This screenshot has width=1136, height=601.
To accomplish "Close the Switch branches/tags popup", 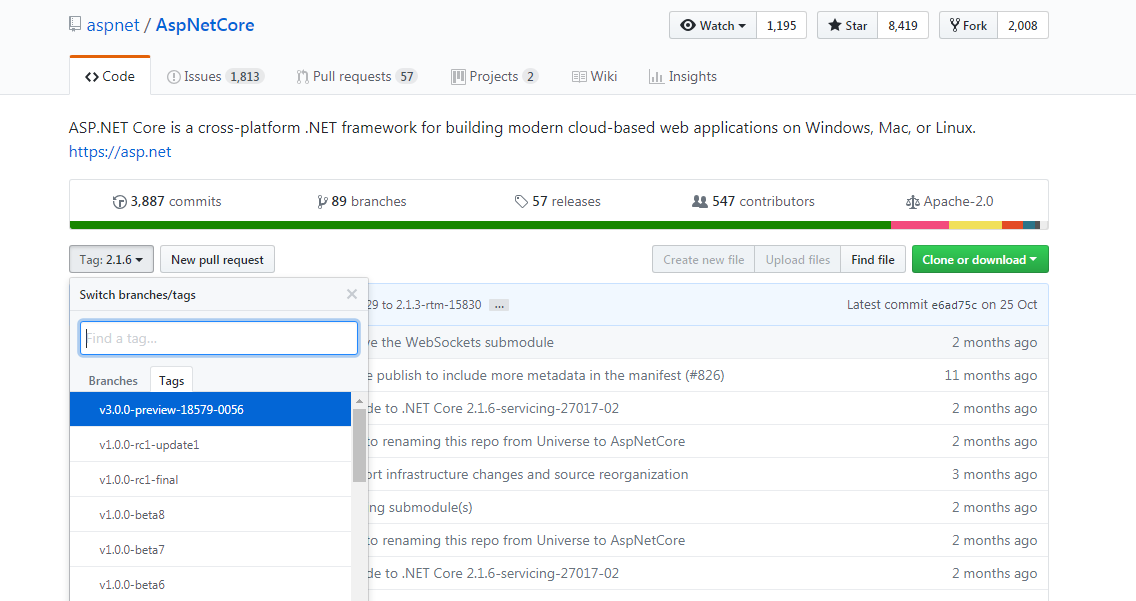I will point(352,294).
